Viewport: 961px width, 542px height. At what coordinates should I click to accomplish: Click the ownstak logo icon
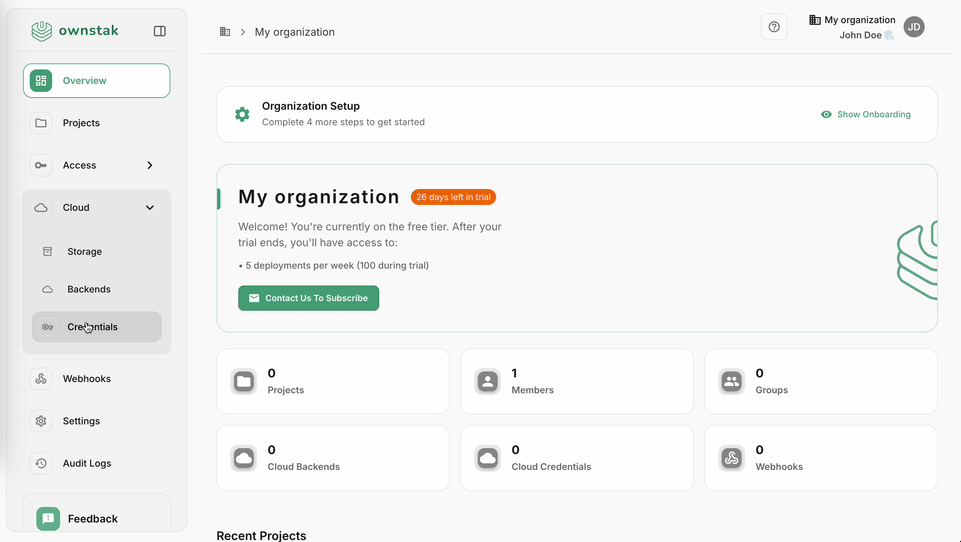click(41, 31)
